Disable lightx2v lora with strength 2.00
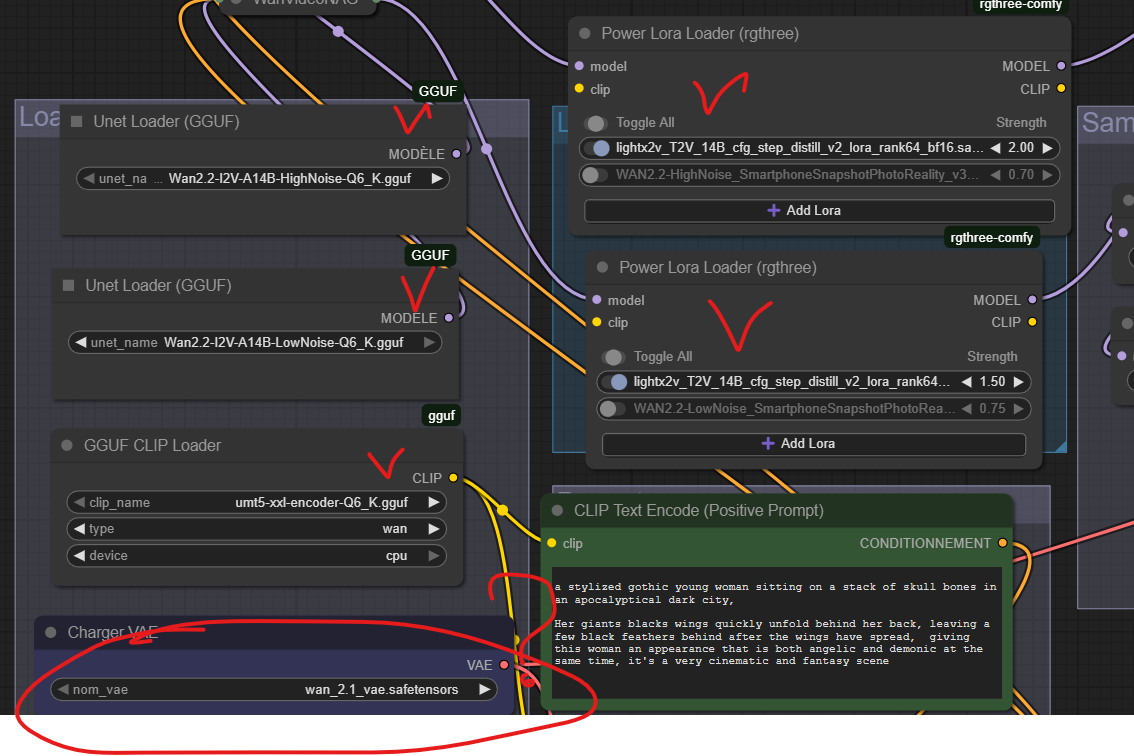 pyautogui.click(x=596, y=148)
